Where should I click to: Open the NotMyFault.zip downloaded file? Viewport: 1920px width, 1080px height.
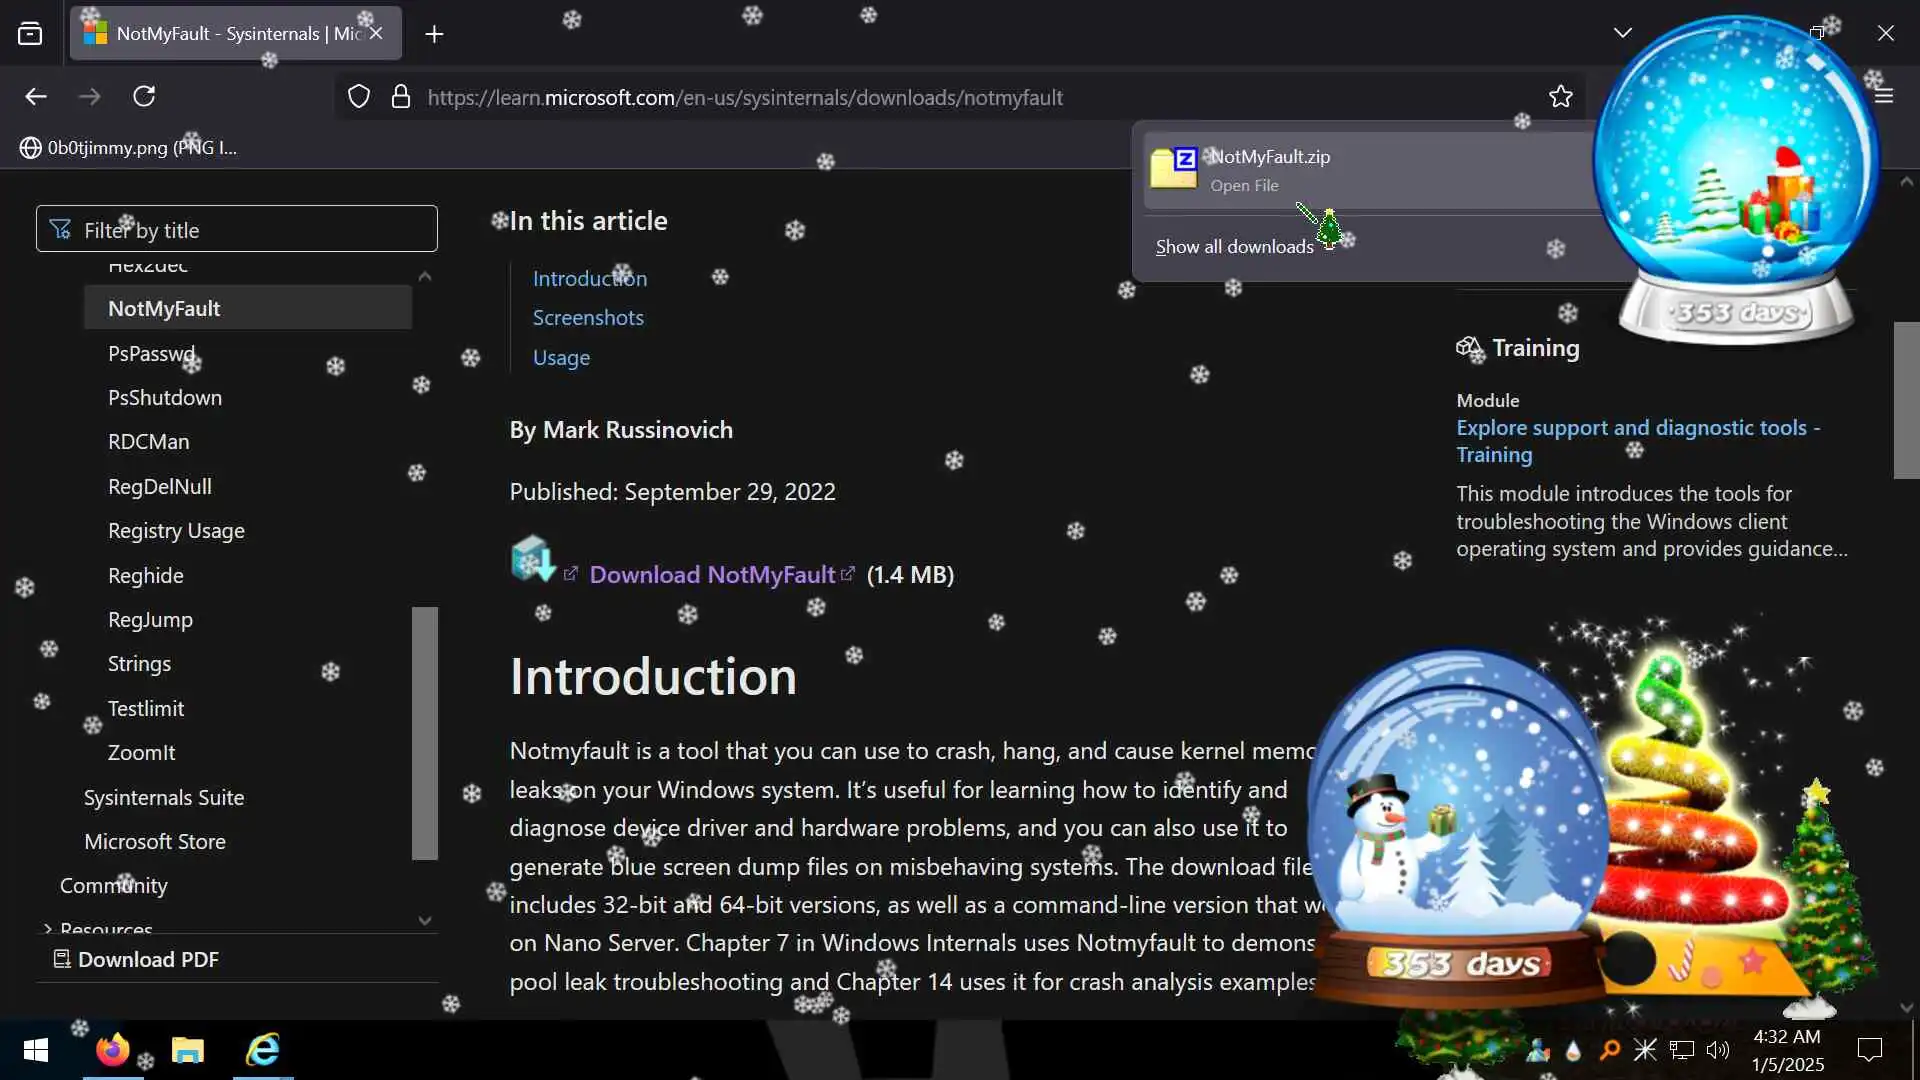(x=1270, y=168)
